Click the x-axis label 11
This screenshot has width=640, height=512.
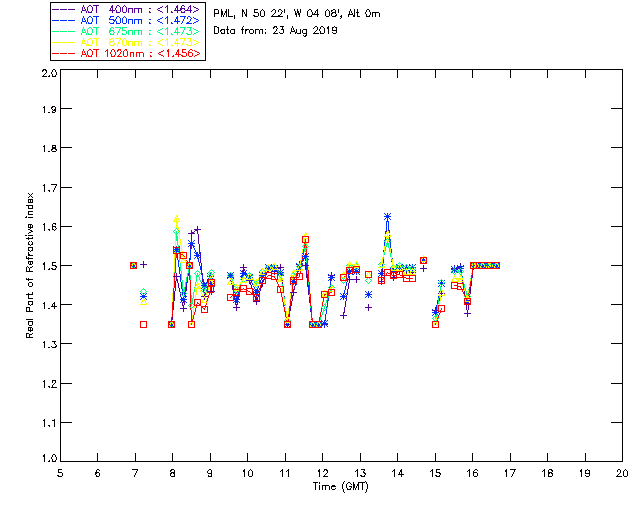[285, 473]
